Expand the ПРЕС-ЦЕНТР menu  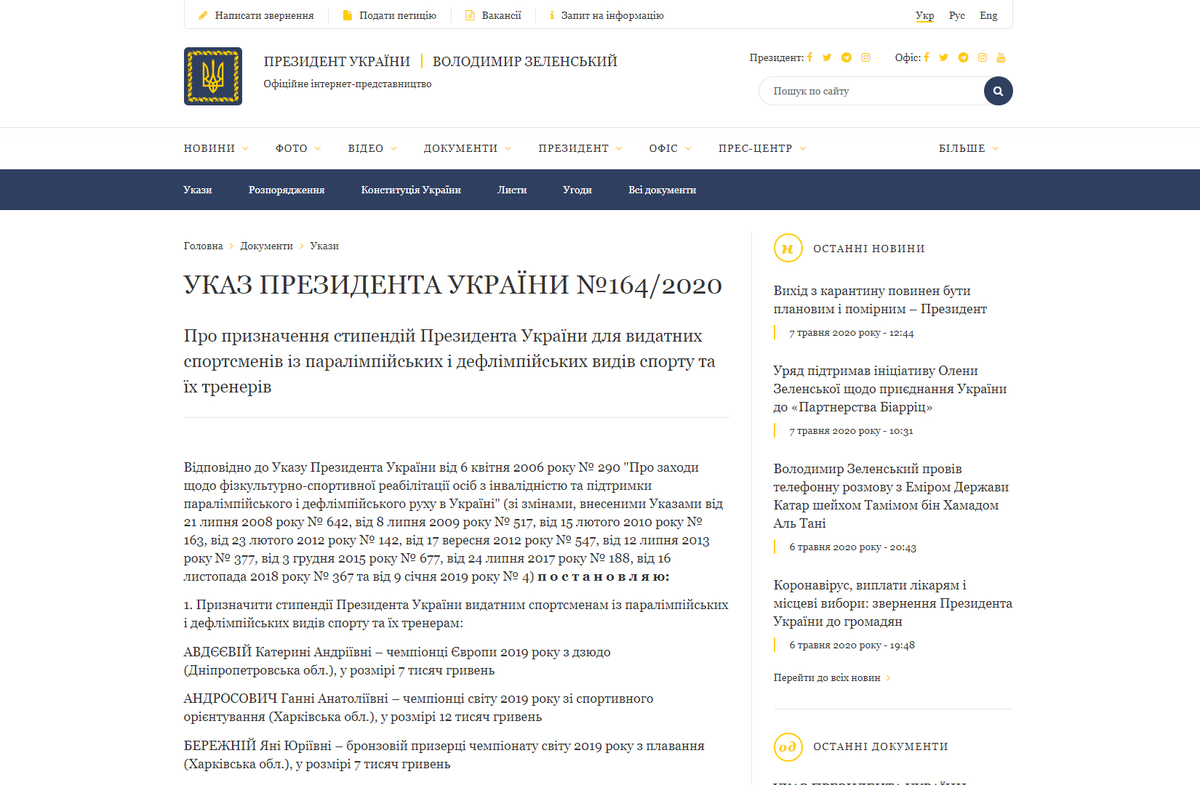coord(762,148)
